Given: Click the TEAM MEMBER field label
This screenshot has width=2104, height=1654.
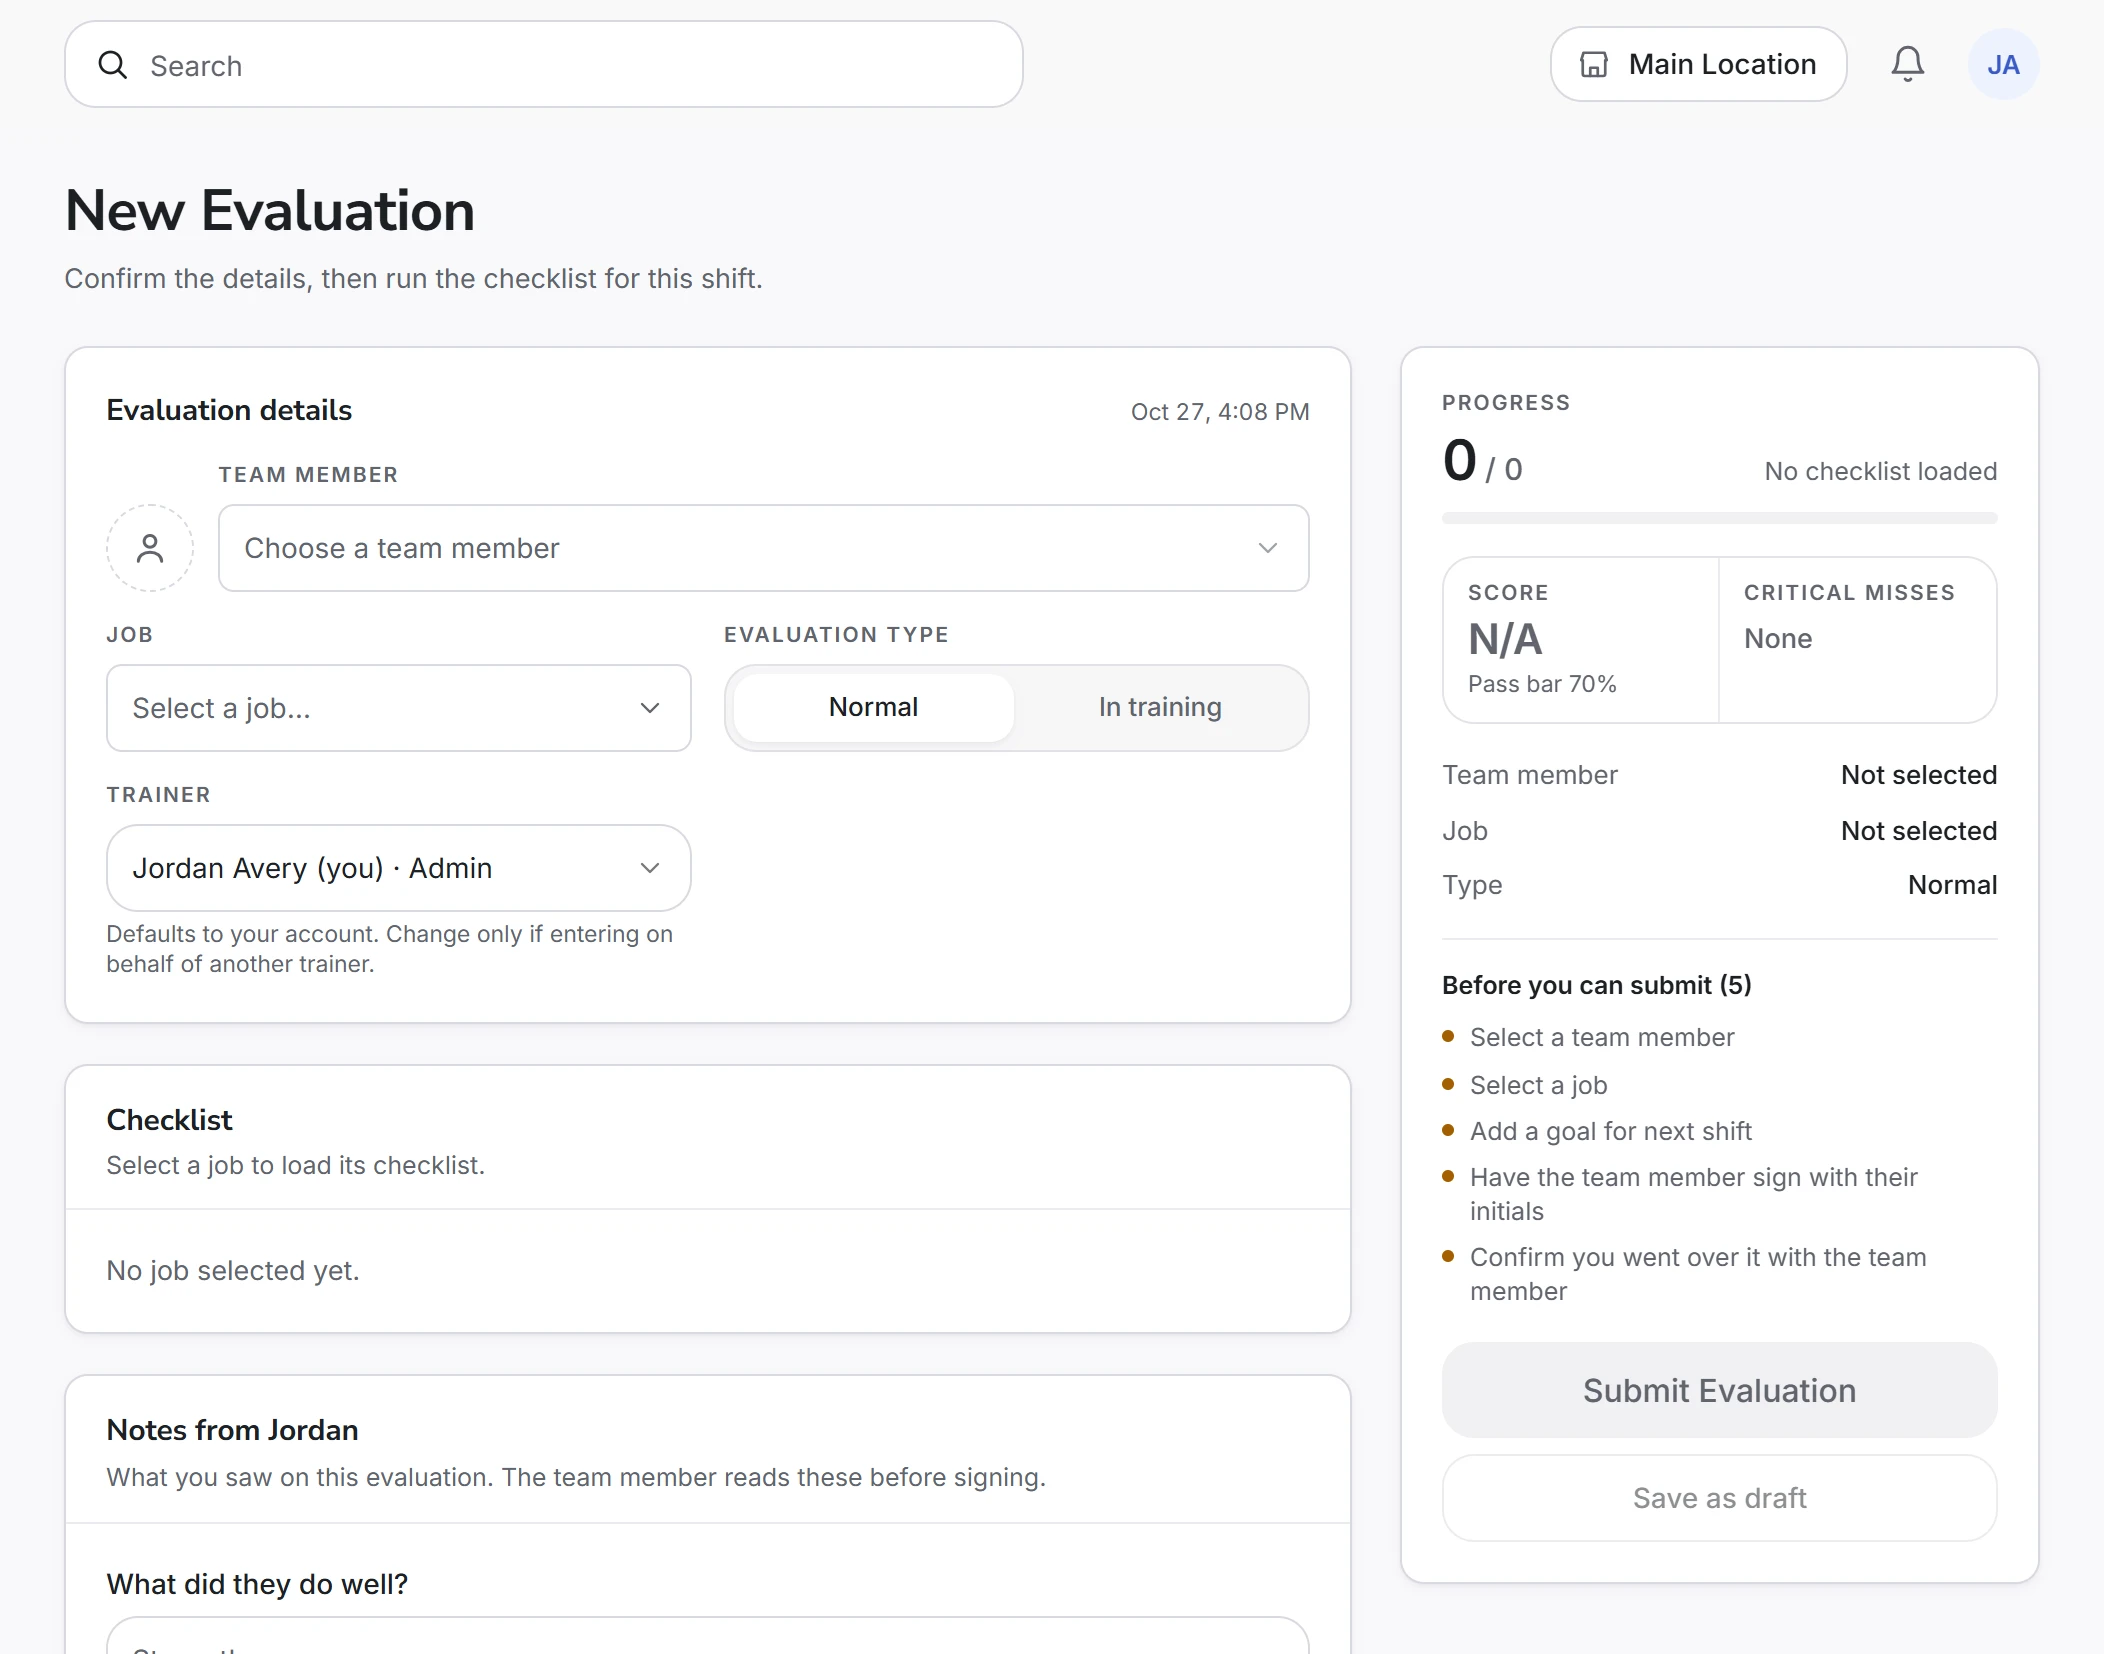Looking at the screenshot, I should coord(308,475).
